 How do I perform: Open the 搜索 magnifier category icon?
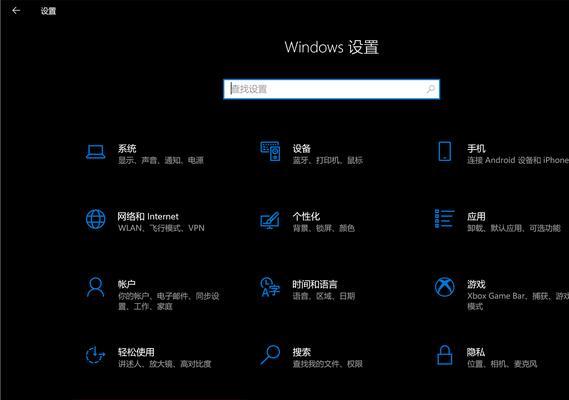pos(270,355)
